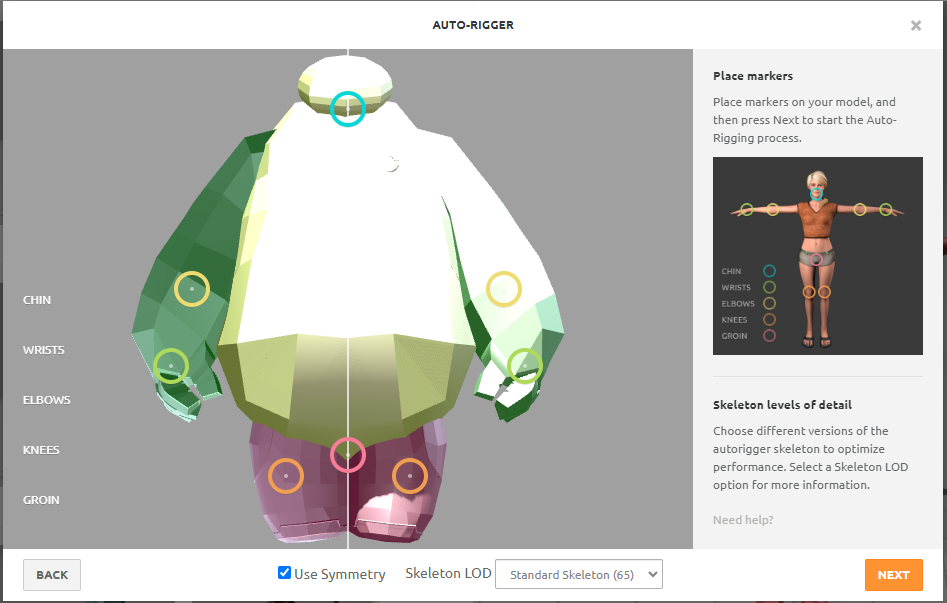Click the WRISTS label in the viewport
Image resolution: width=947 pixels, height=603 pixels.
point(43,350)
